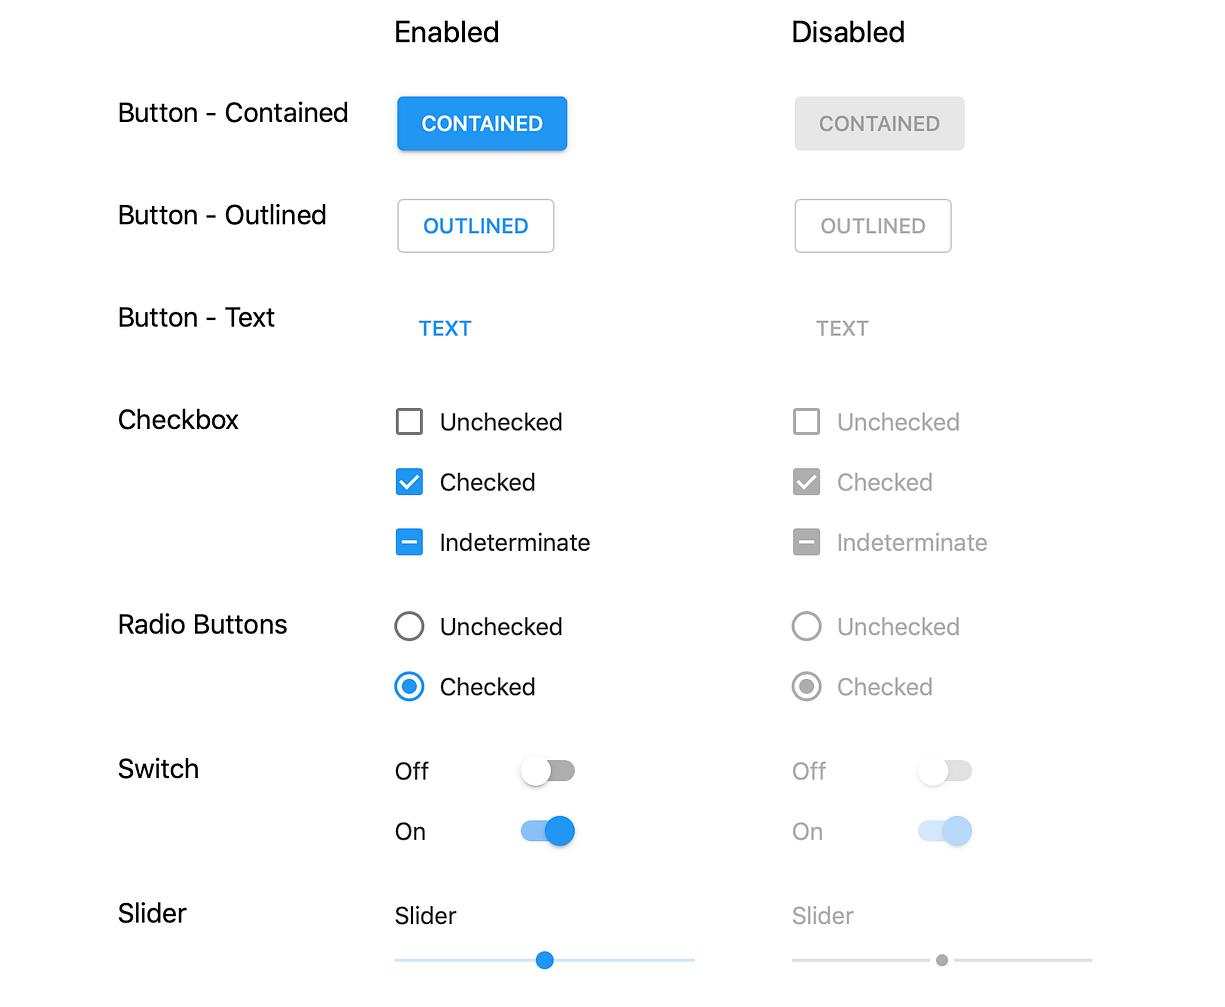The height and width of the screenshot is (1007, 1225).
Task: Click the grayed-out CONTAINED button
Action: coord(879,124)
